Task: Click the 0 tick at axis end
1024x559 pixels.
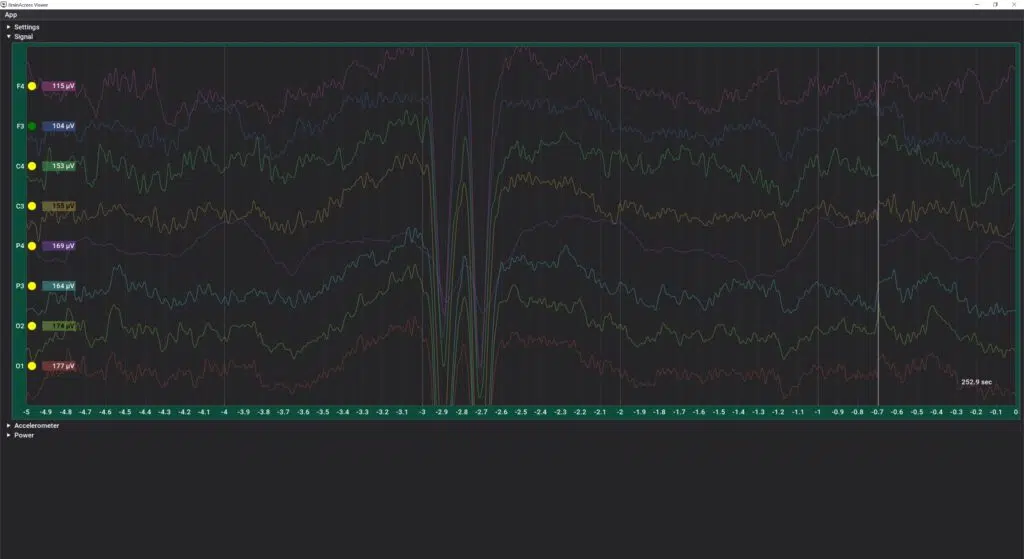Action: (1016, 412)
